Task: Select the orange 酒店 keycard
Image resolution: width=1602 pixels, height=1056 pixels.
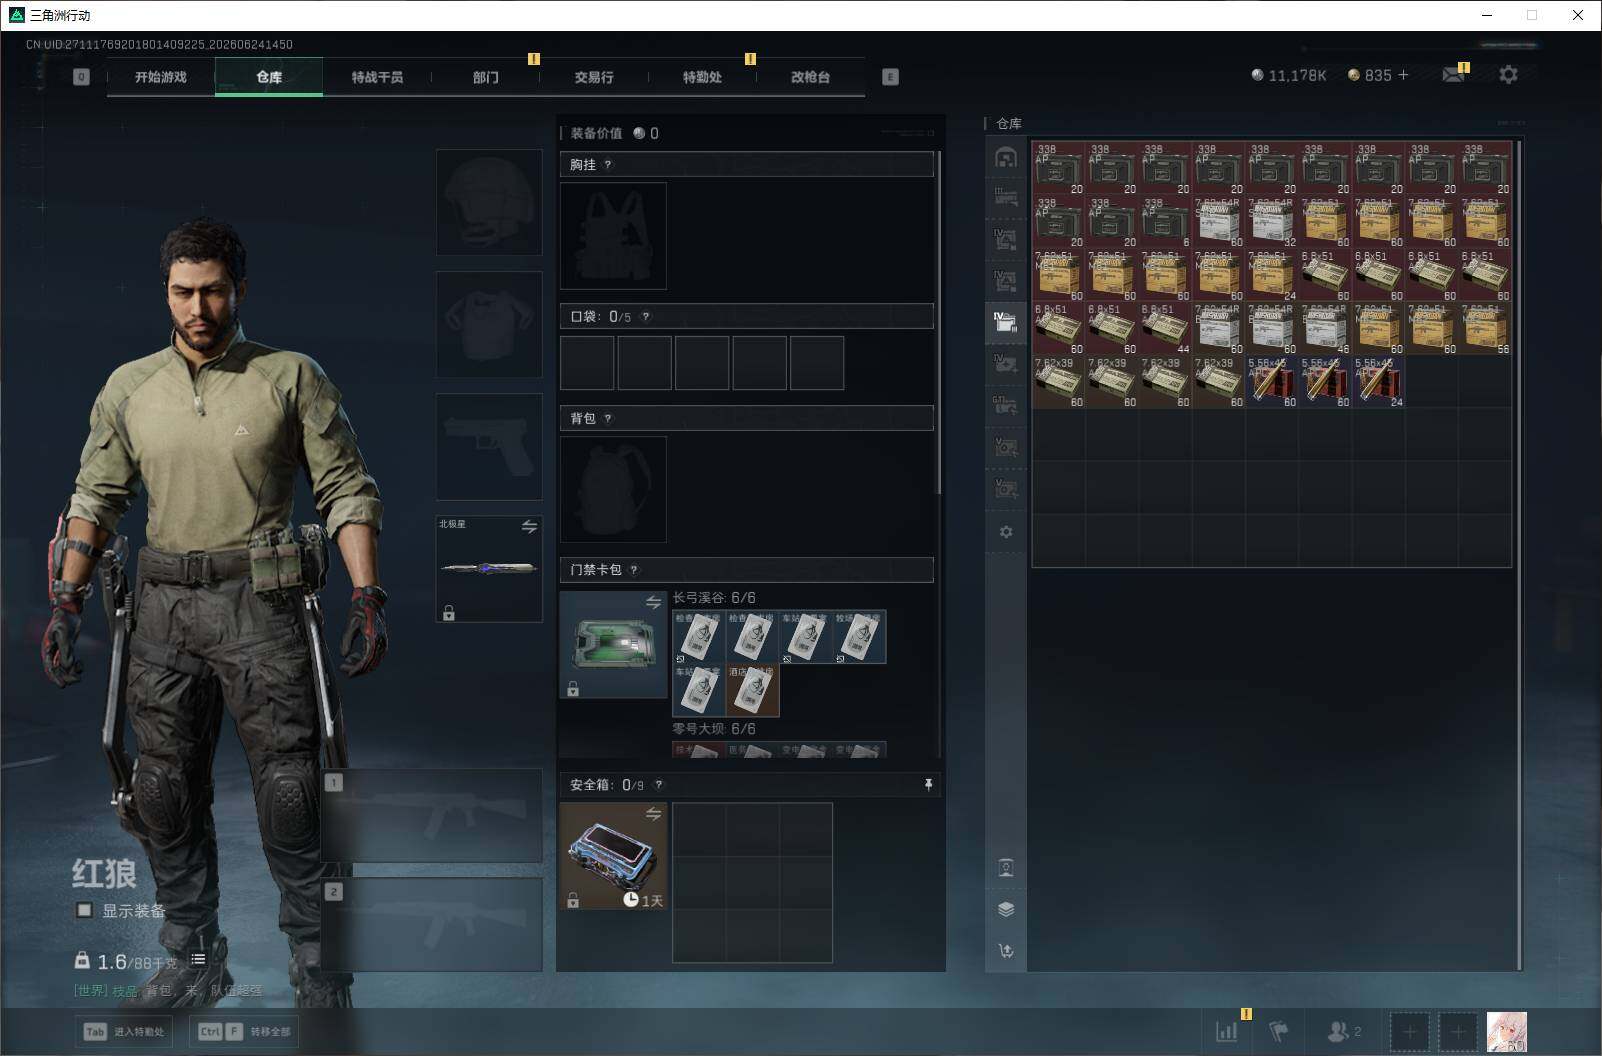Action: [x=752, y=691]
